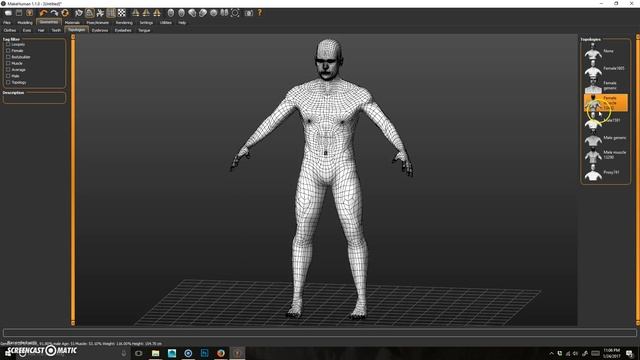The height and width of the screenshot is (360, 640).
Task: Click the middle symmetry triangle icon
Action: pyautogui.click(x=146, y=13)
